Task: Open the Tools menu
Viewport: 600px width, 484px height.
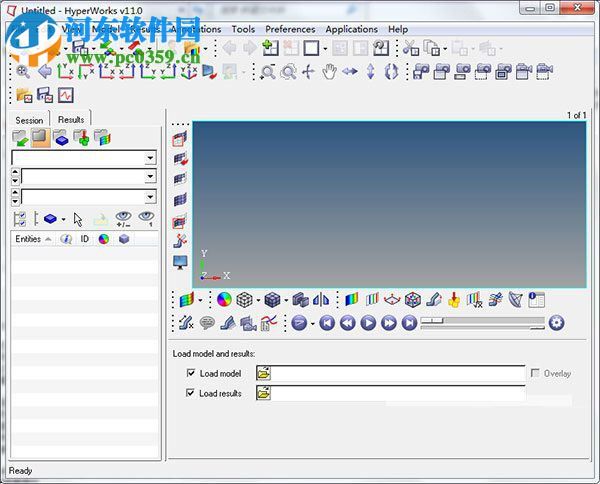Action: click(x=243, y=29)
